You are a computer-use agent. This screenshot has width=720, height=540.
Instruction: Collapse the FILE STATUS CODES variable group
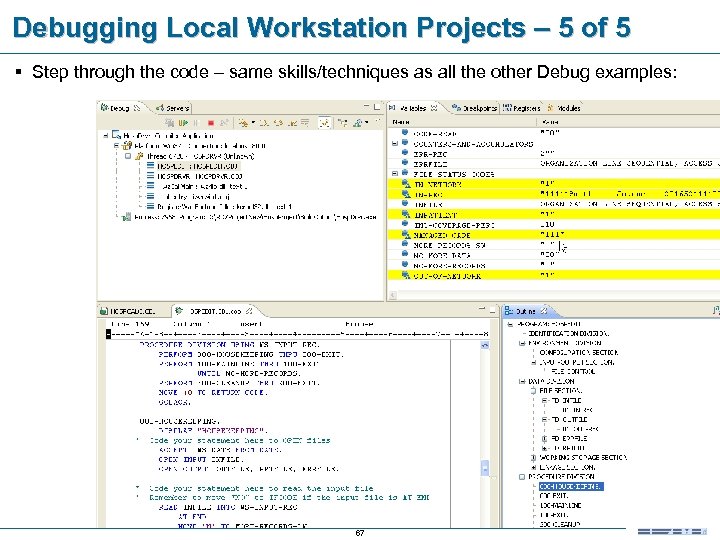pyautogui.click(x=395, y=174)
